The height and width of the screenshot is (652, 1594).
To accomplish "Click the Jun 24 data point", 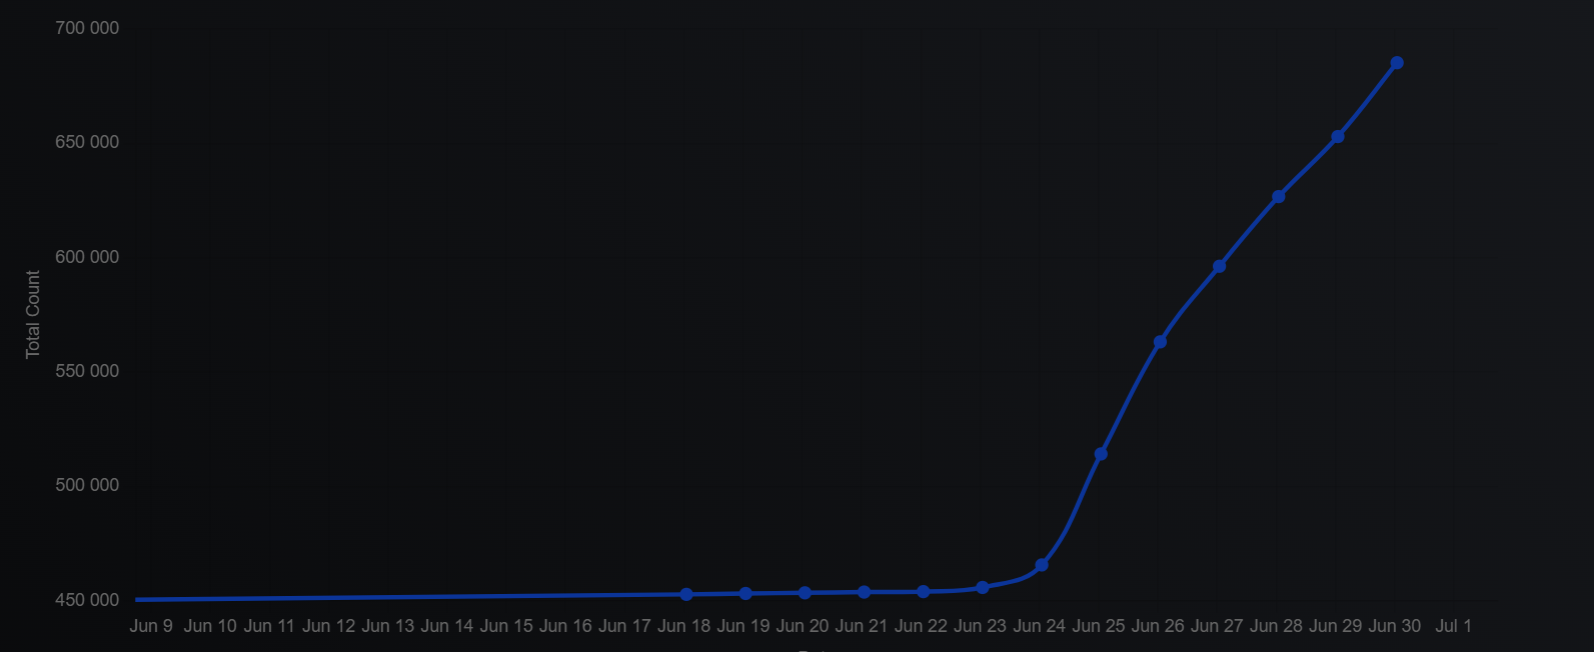I will (x=1042, y=565).
